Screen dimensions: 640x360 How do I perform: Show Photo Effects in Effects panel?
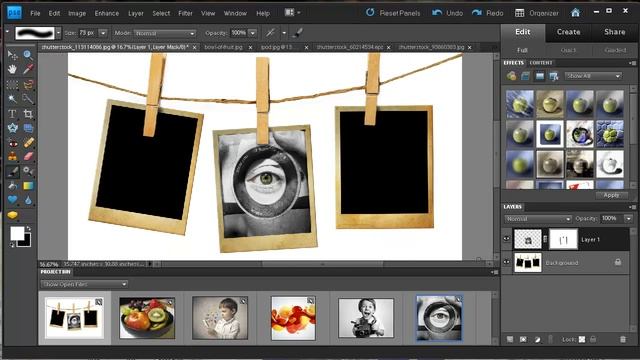coord(540,76)
